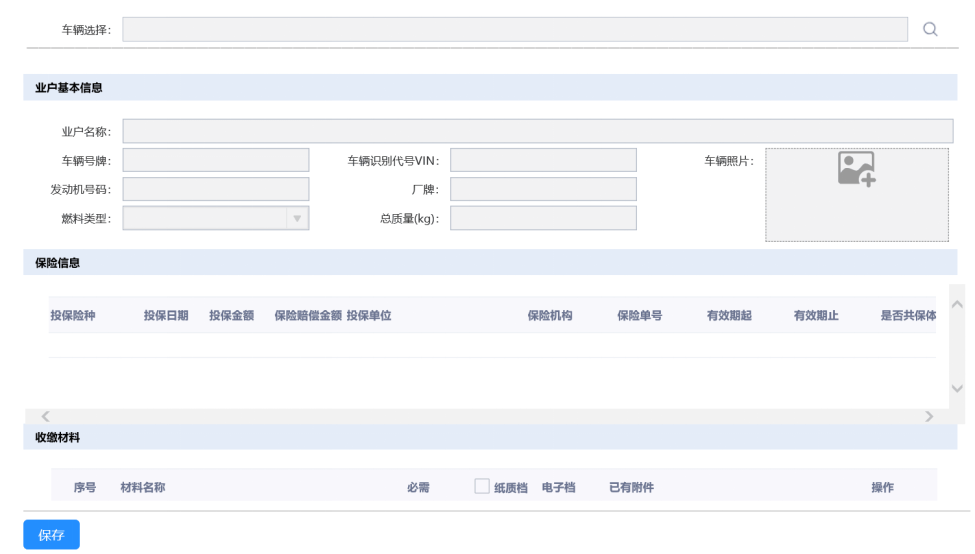This screenshot has height=554, width=975.
Task: Click the insurance table scroll-down arrow
Action: 958,389
